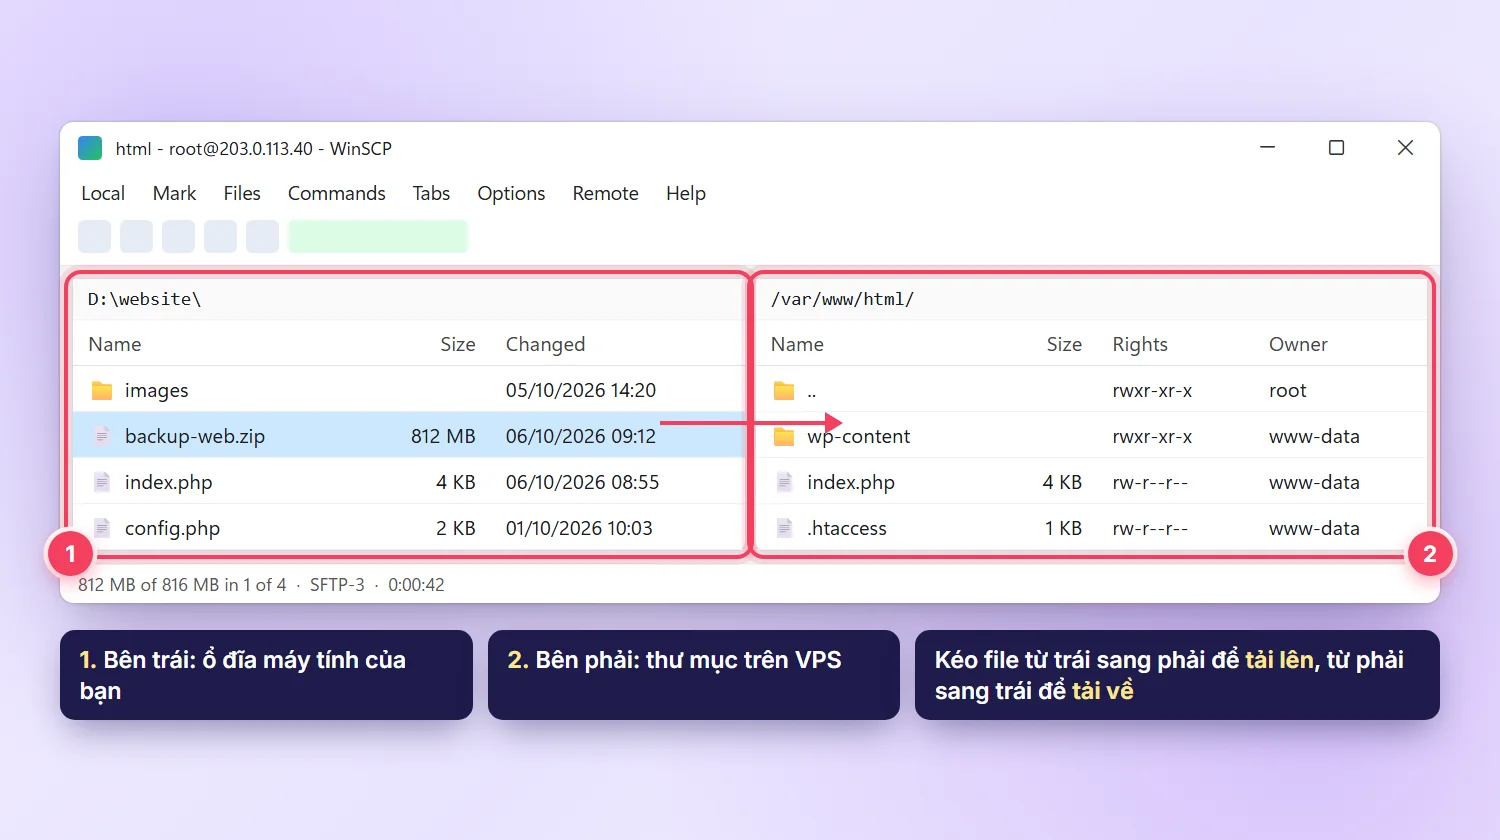Sort local panel by Size column
Viewport: 1500px width, 840px height.
[x=458, y=344]
